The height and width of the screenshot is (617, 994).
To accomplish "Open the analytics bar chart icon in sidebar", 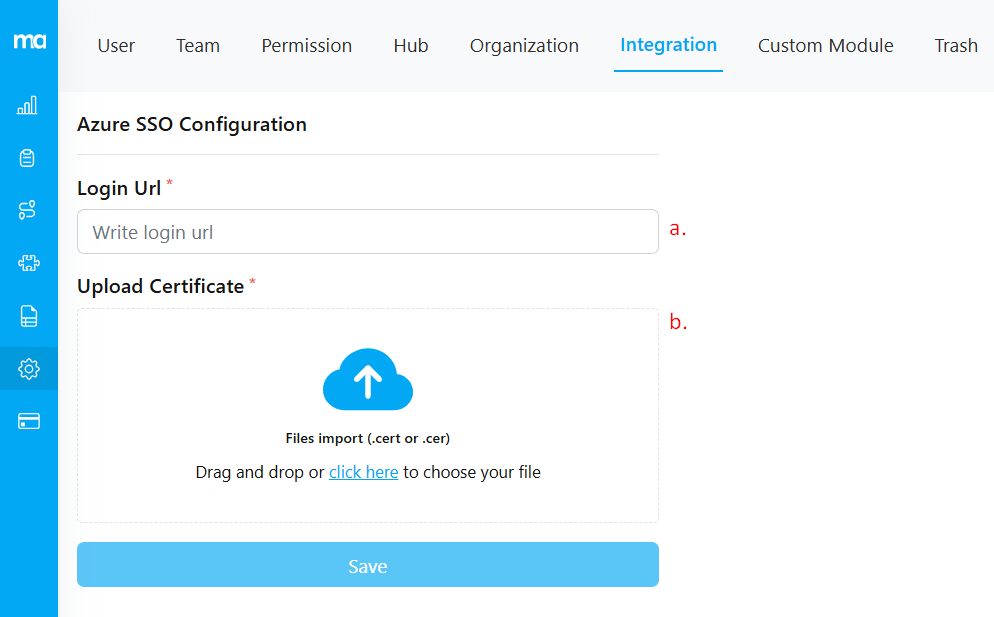I will [x=29, y=104].
